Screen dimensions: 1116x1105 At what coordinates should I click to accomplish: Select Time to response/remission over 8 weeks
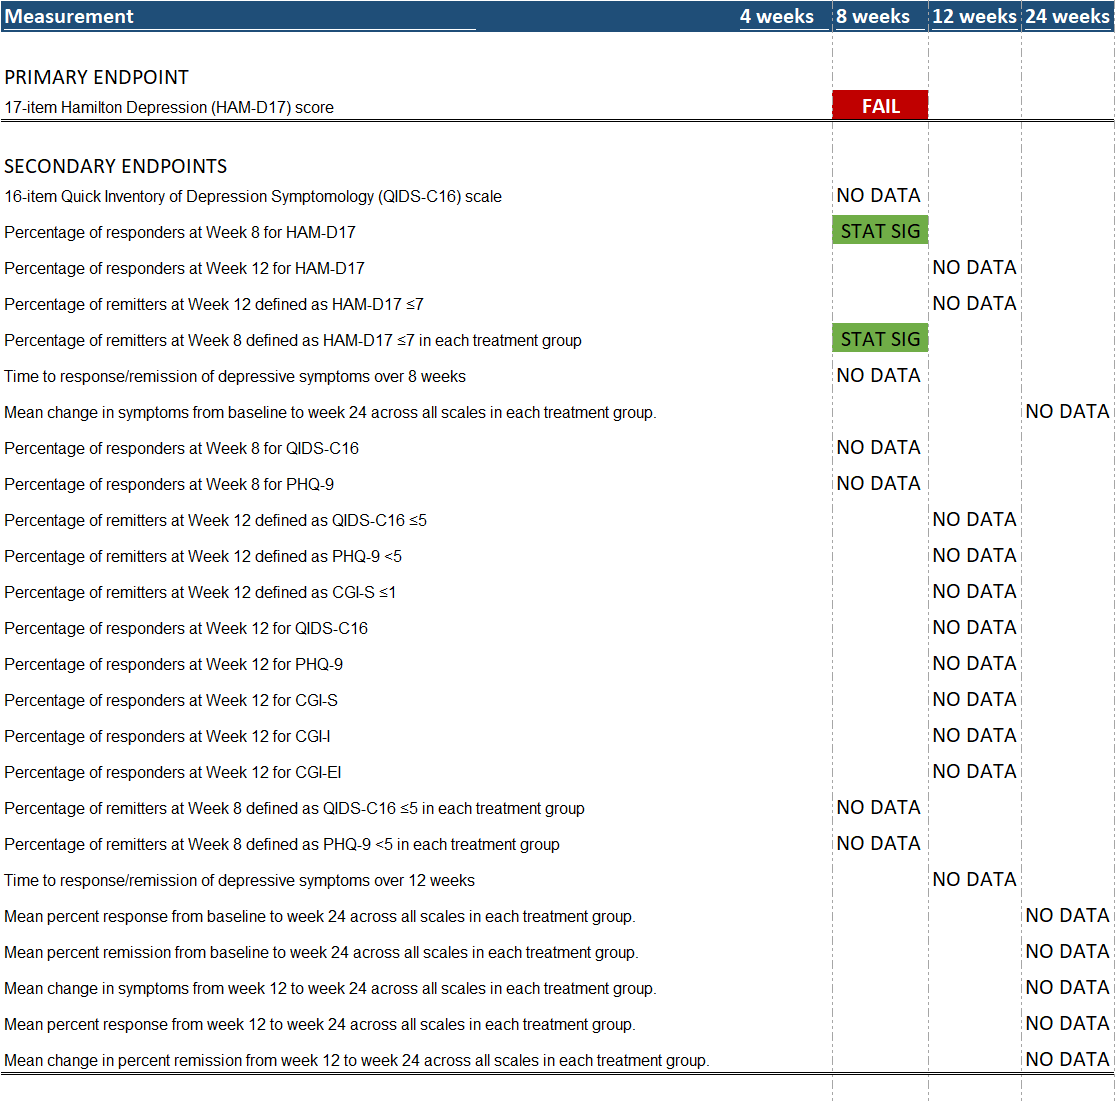235,376
